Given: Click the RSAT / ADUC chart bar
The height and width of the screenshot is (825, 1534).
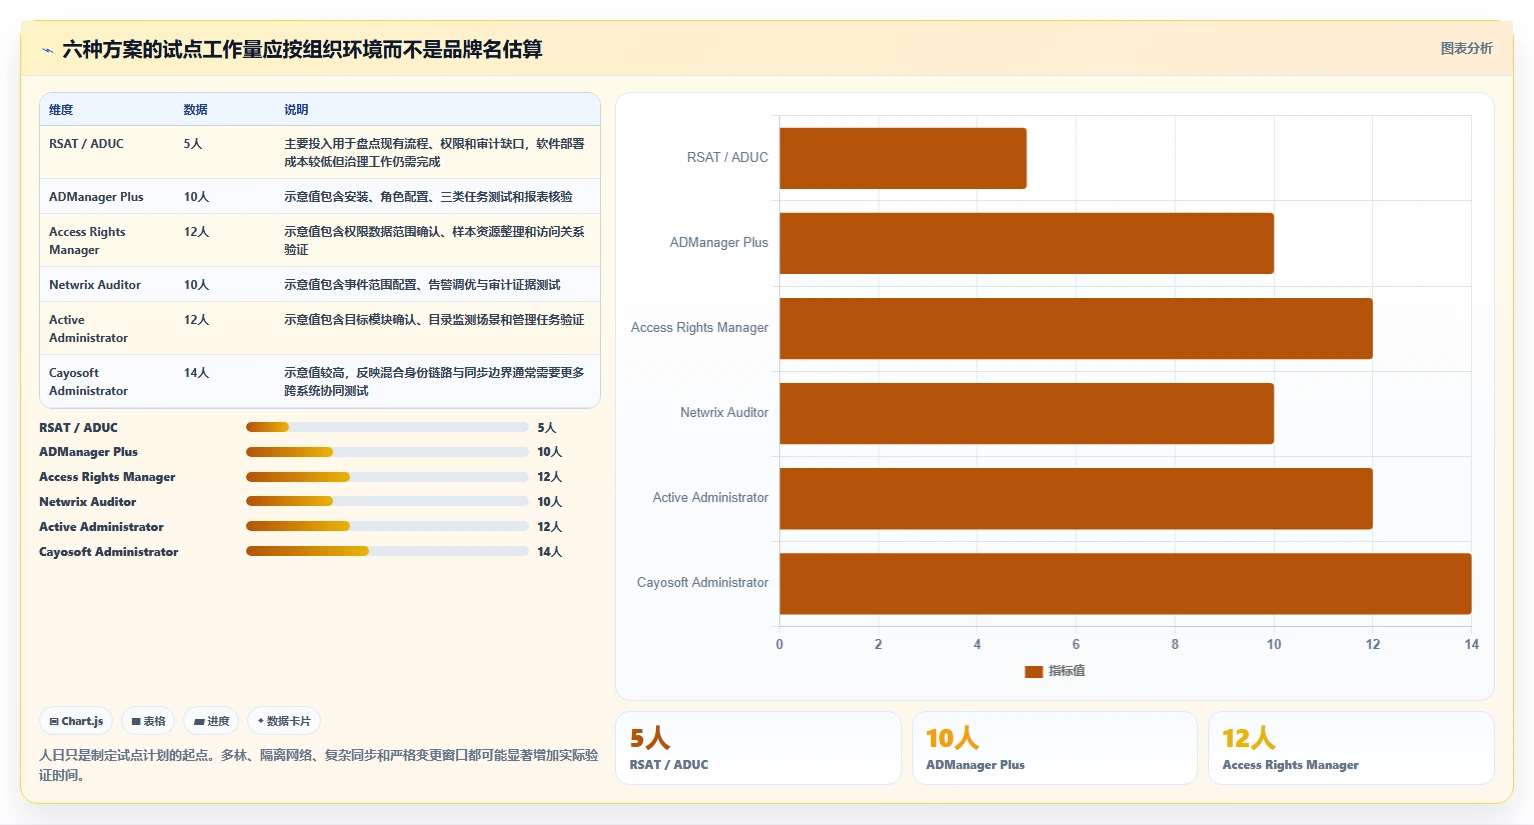Looking at the screenshot, I should [903, 158].
